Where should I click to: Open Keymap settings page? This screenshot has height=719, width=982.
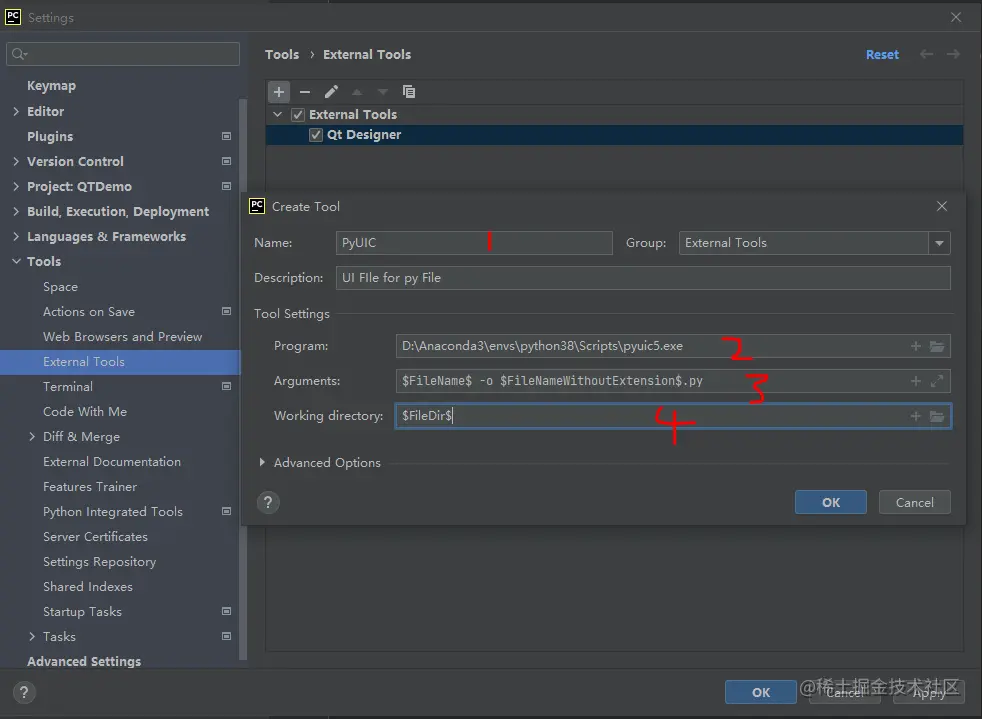click(51, 86)
